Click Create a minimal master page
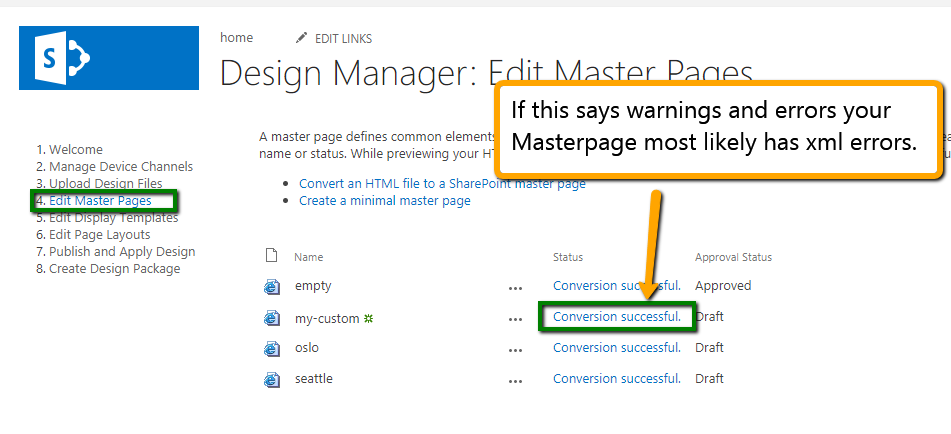 coord(385,201)
